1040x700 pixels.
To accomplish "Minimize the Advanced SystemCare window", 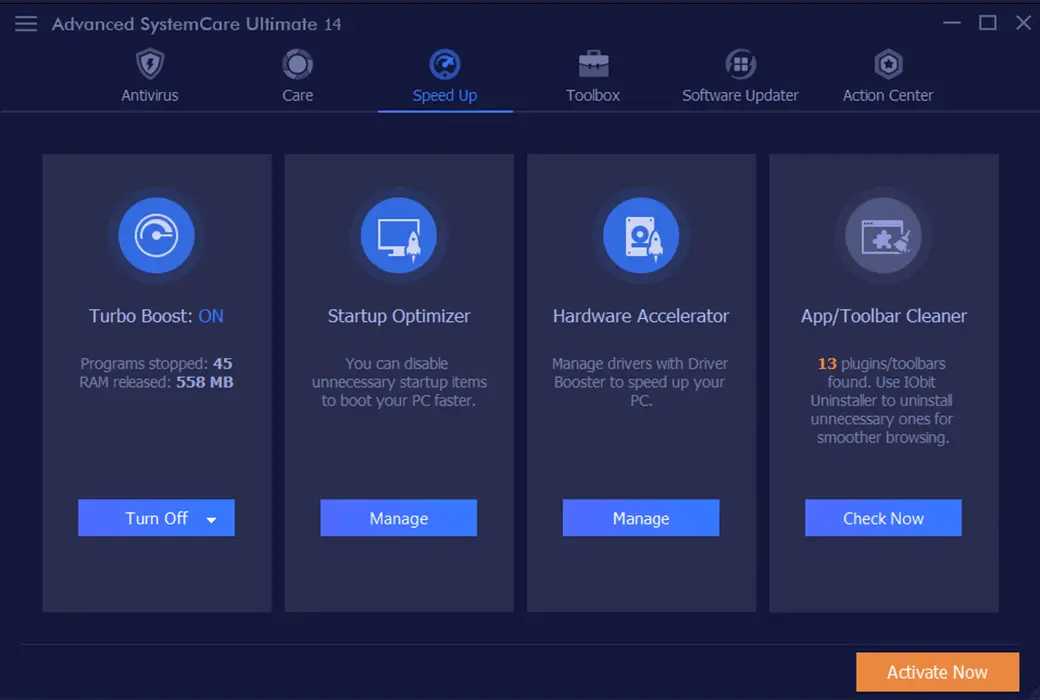I will click(x=952, y=23).
